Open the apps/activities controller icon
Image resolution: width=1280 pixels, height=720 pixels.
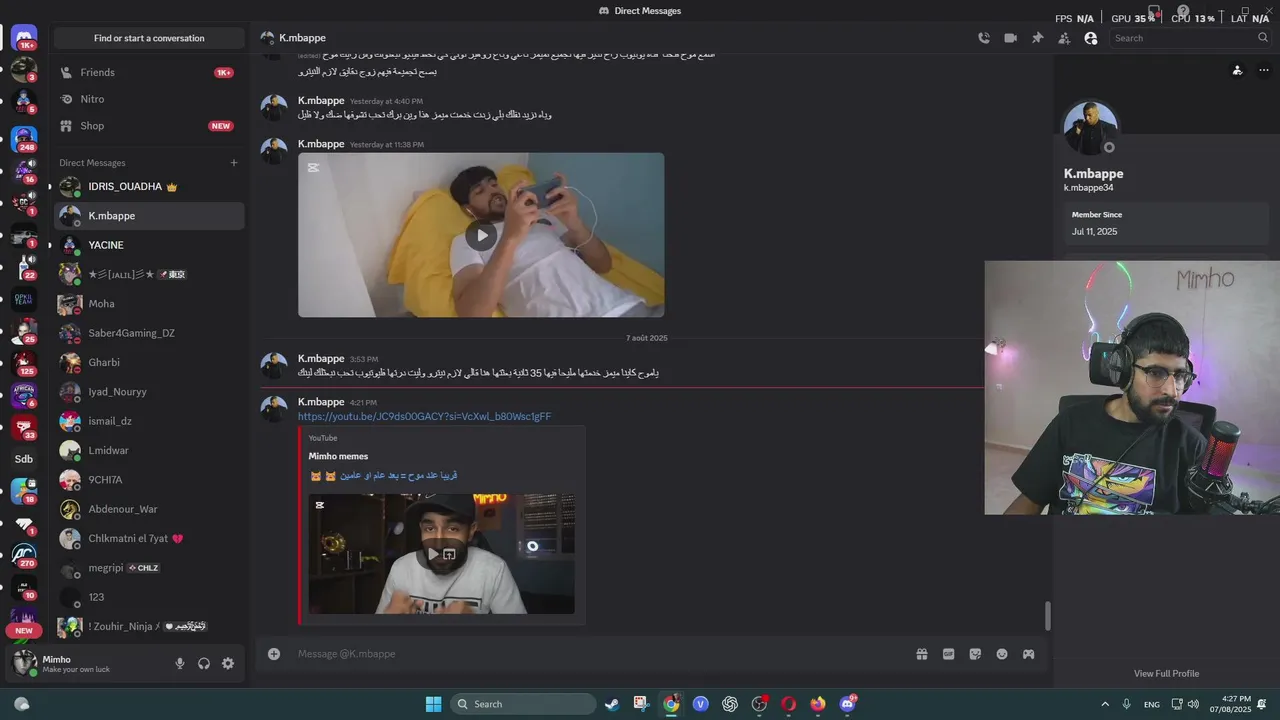click(x=1028, y=654)
